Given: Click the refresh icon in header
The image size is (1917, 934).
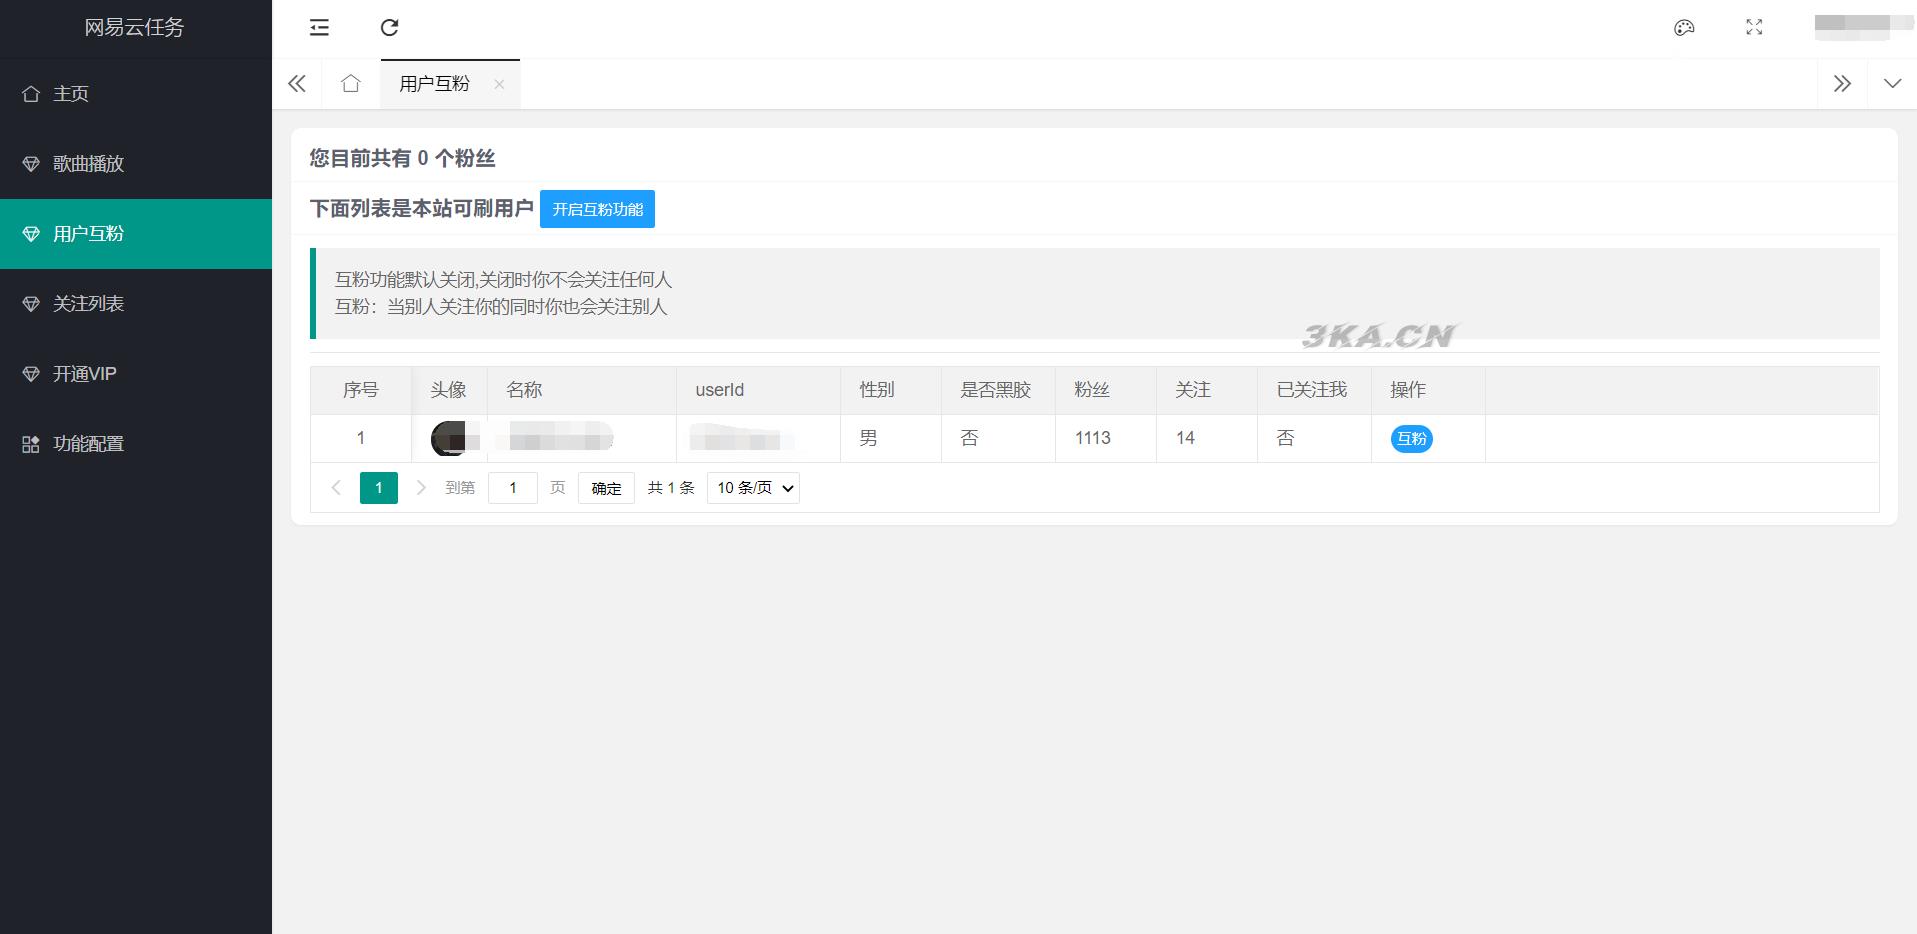Looking at the screenshot, I should [x=390, y=28].
